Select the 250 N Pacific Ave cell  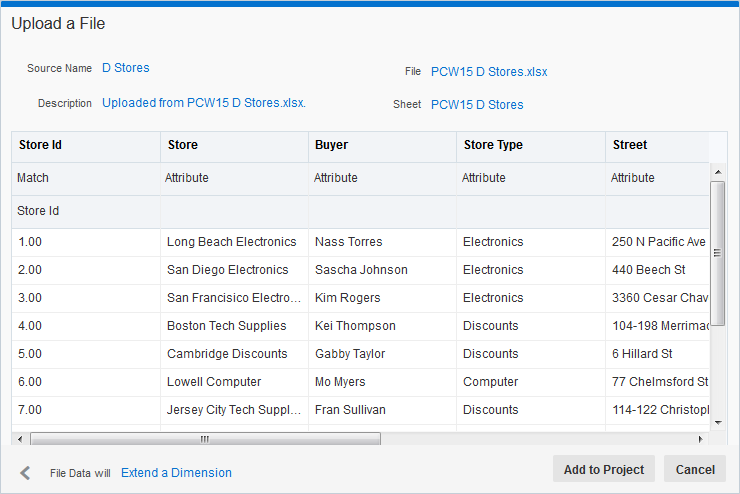(657, 242)
